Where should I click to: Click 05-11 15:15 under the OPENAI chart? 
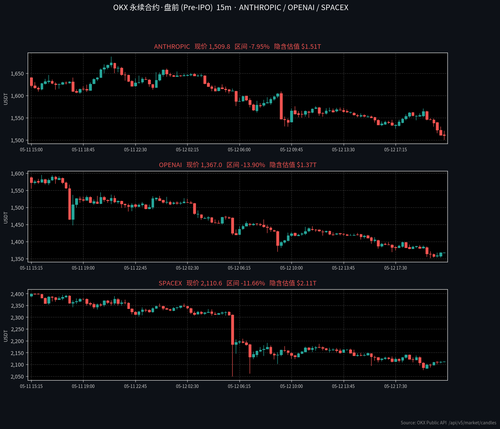[x=31, y=268]
